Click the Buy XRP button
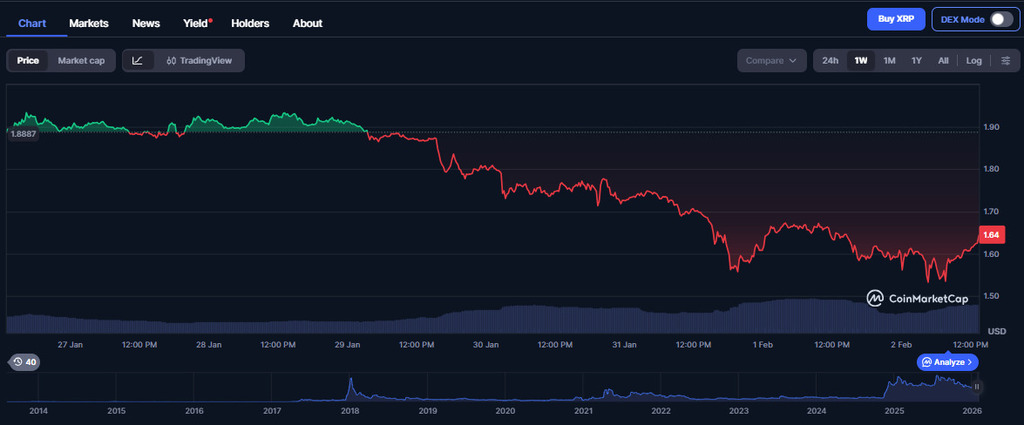The image size is (1024, 425). (896, 19)
